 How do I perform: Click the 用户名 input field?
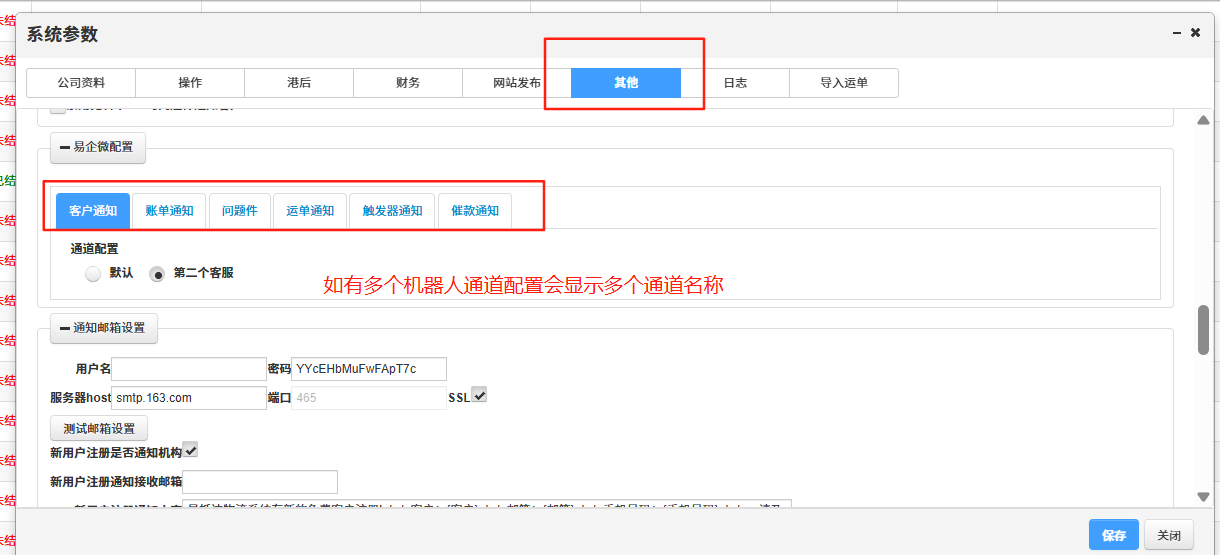pyautogui.click(x=189, y=369)
